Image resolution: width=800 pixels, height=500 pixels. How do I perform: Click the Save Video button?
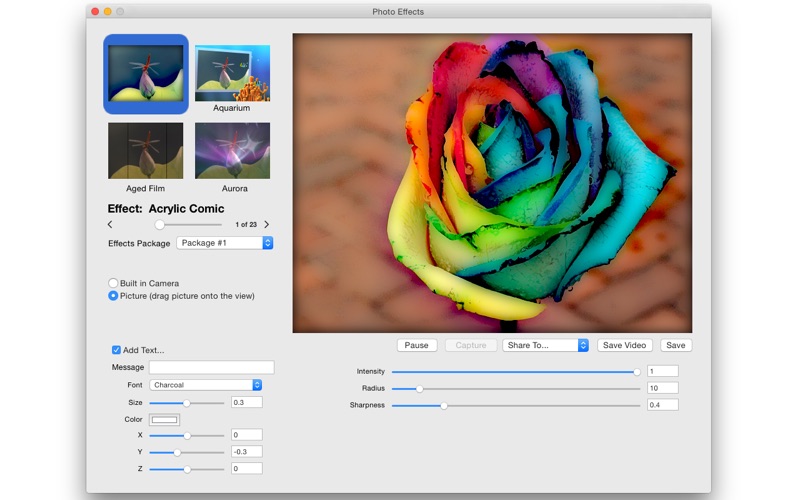(x=624, y=345)
